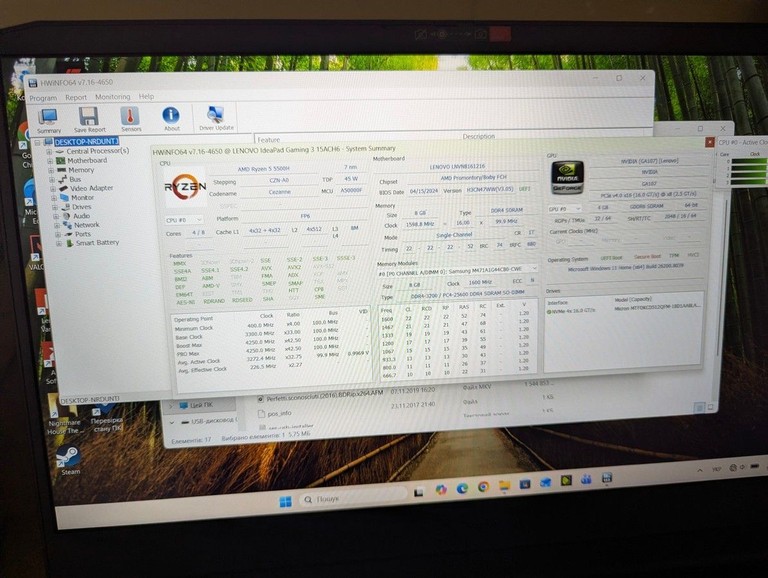Screen dimensions: 768x578
Task: Open File Explorer from the taskbar
Action: click(504, 485)
